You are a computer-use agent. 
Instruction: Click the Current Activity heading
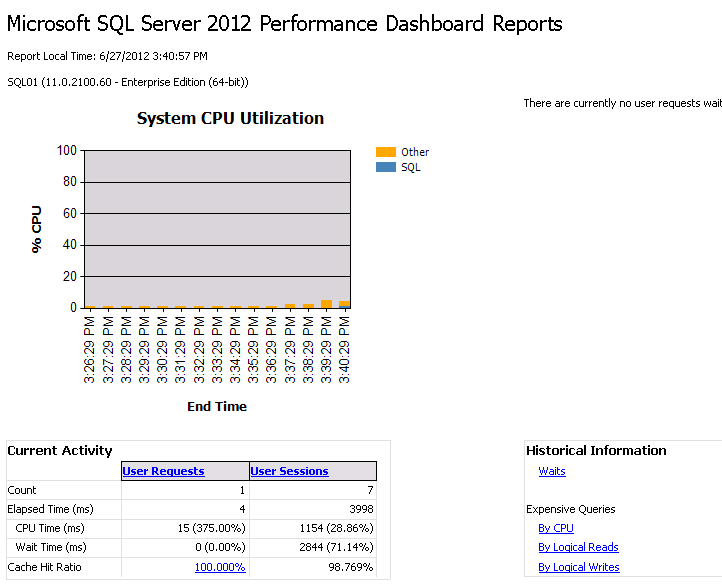[60, 450]
